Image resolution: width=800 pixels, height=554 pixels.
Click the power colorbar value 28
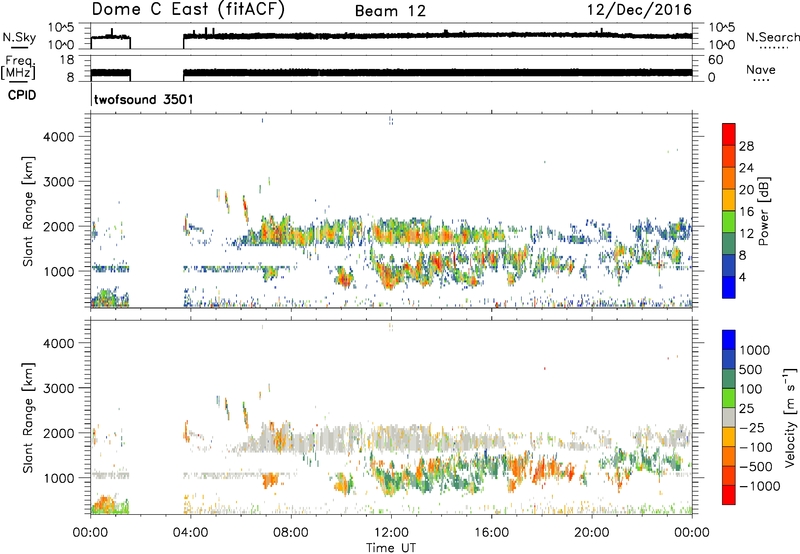746,146
